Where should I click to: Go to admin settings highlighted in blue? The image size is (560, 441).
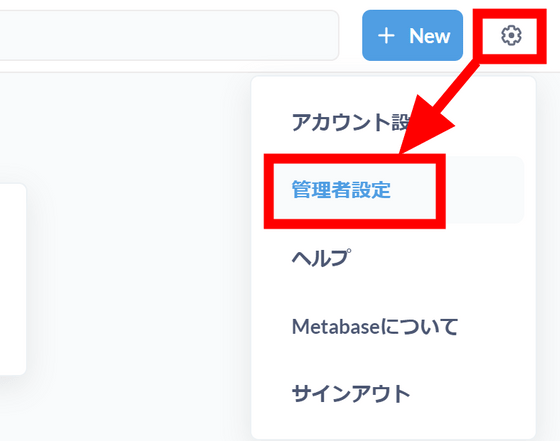point(341,190)
